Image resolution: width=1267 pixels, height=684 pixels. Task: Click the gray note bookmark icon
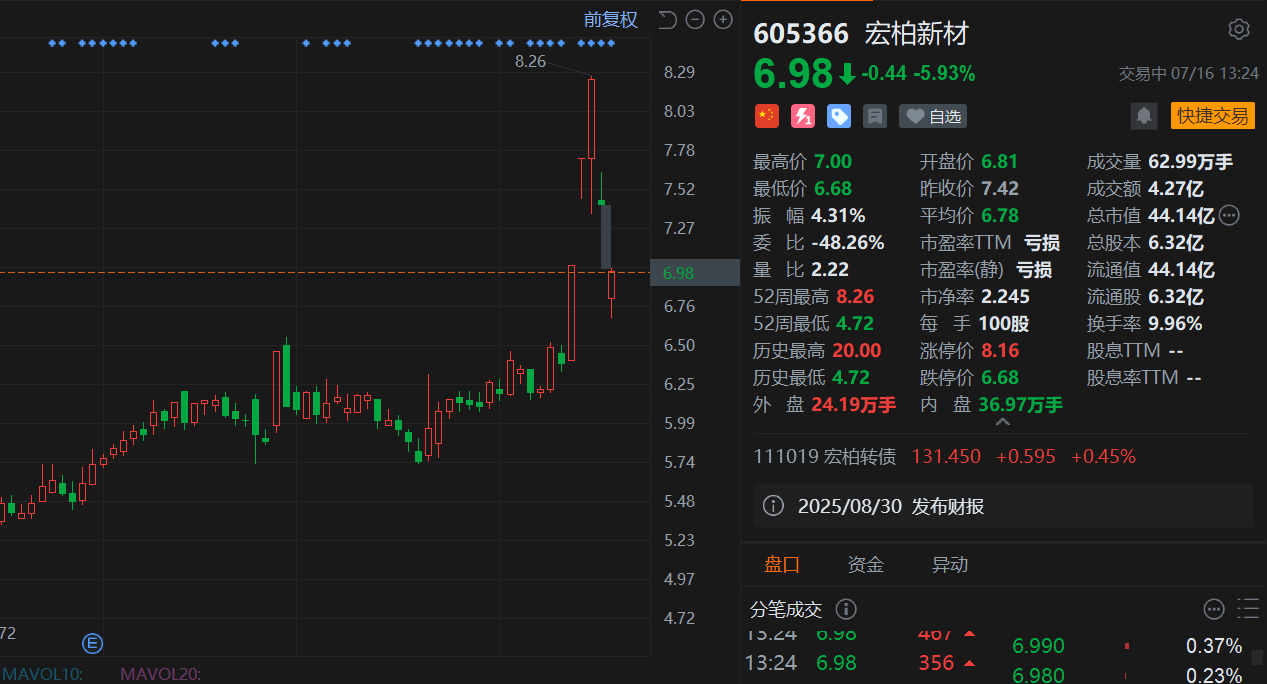click(874, 116)
